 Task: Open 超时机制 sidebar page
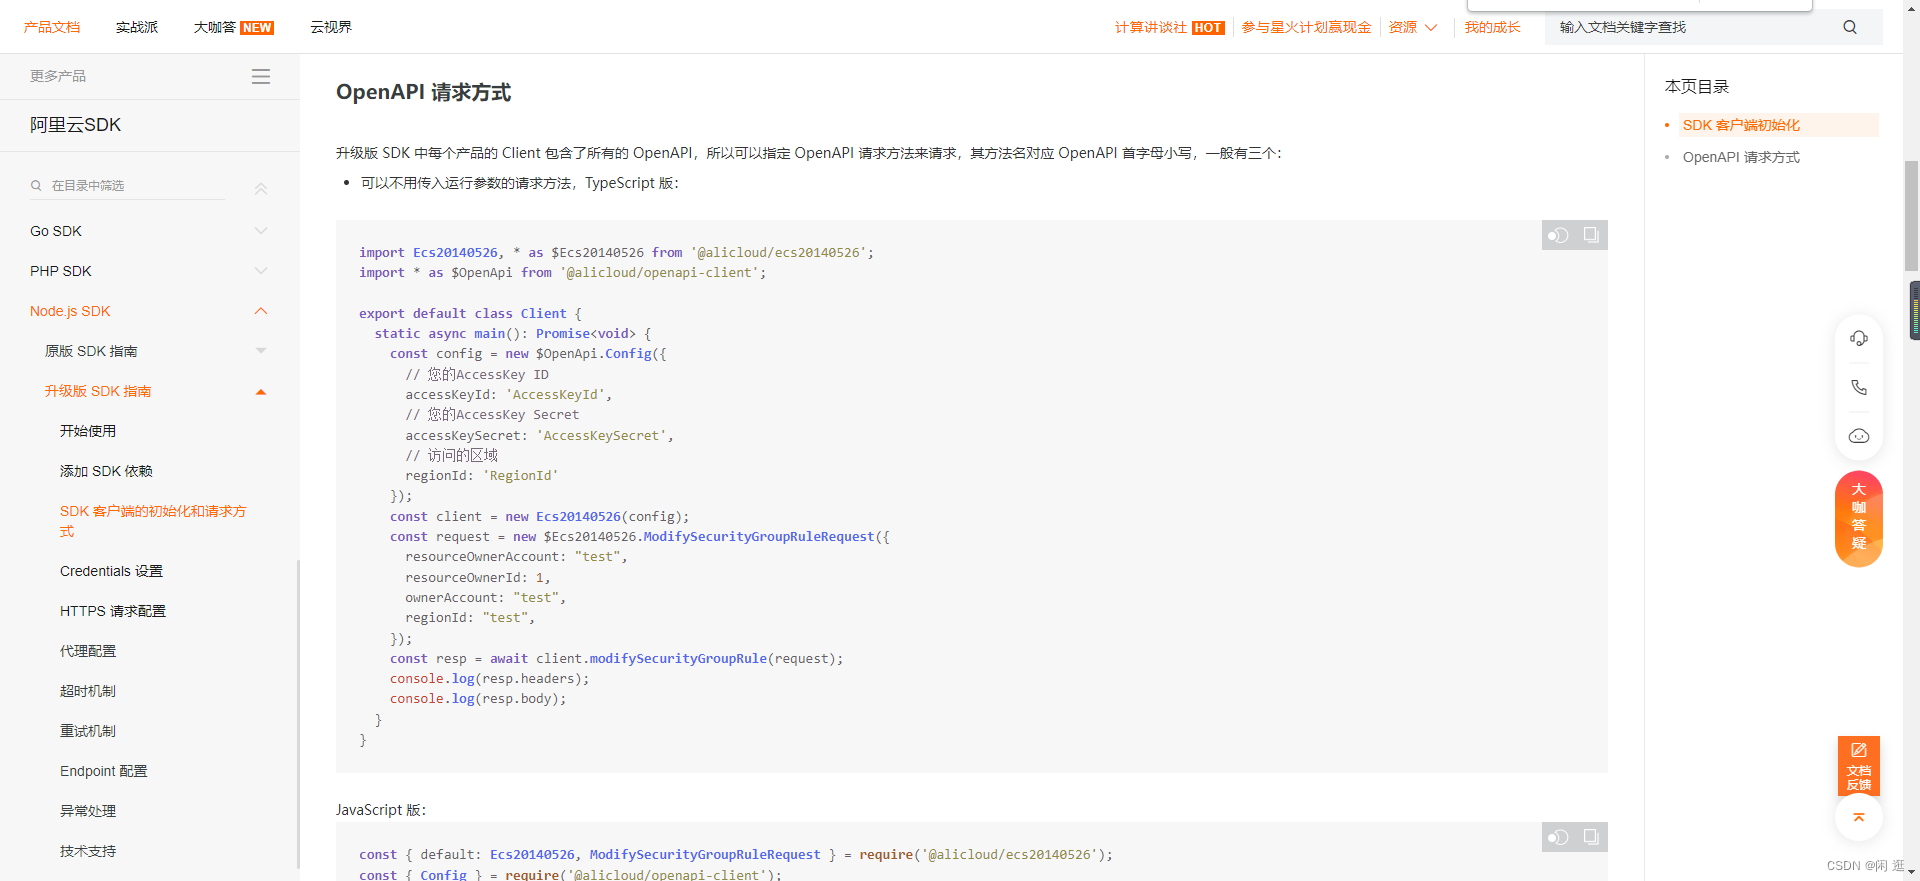coord(88,691)
